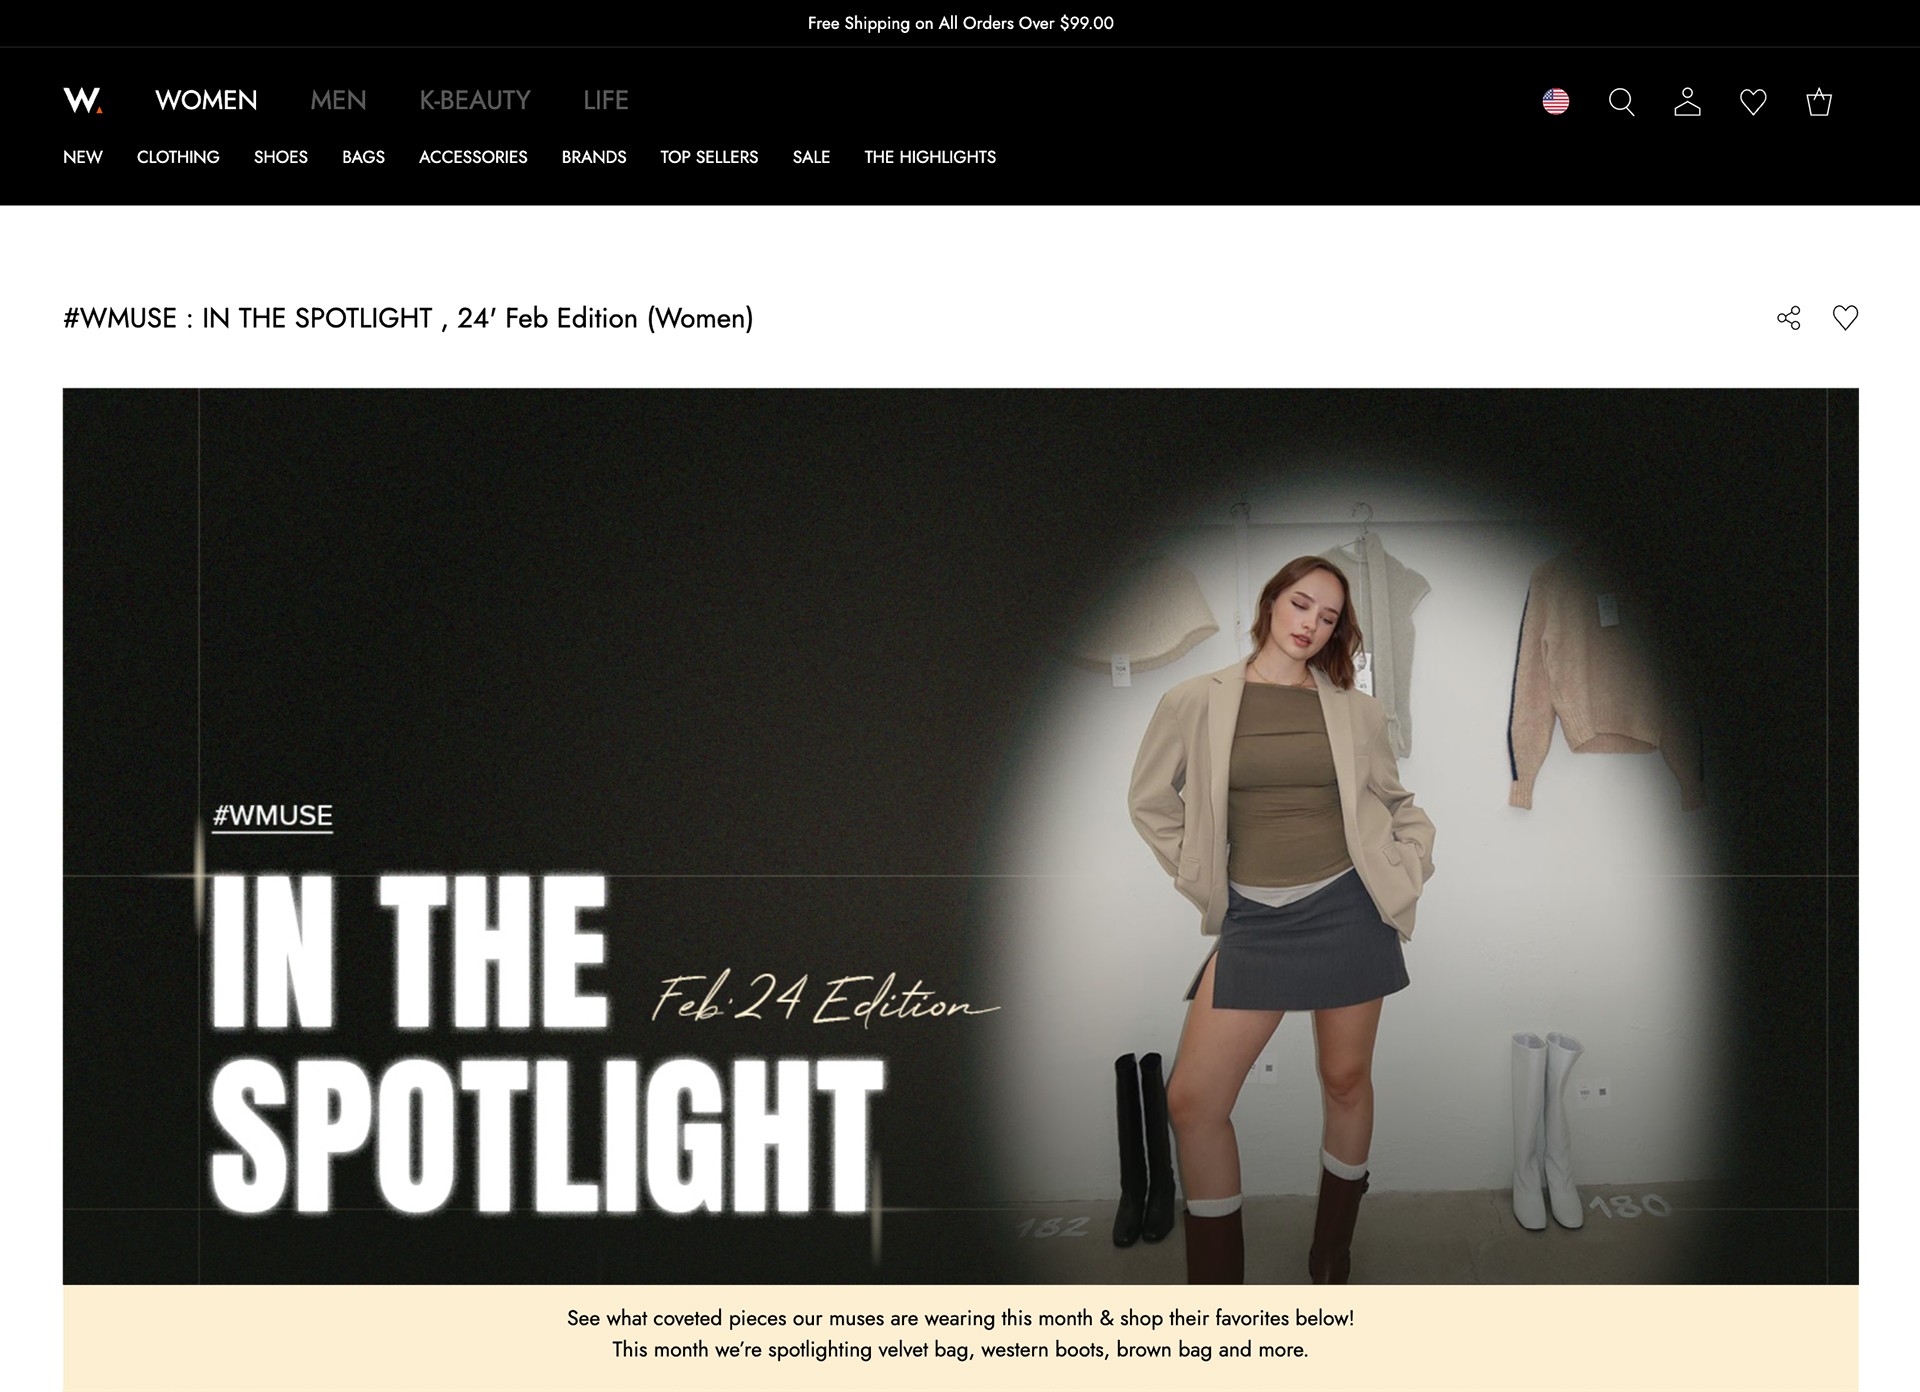Switch to the LIFE tab
Viewport: 1920px width, 1392px height.
[606, 100]
